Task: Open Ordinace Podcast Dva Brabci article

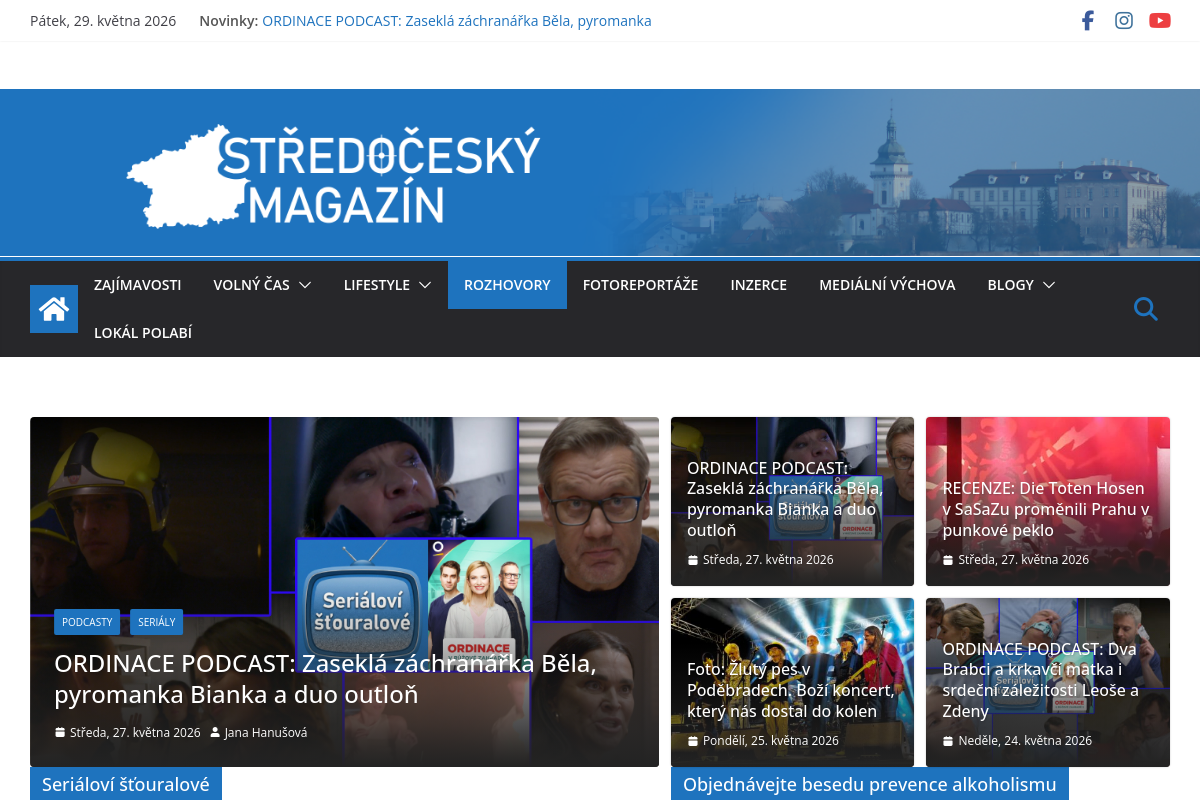Action: coord(1041,680)
